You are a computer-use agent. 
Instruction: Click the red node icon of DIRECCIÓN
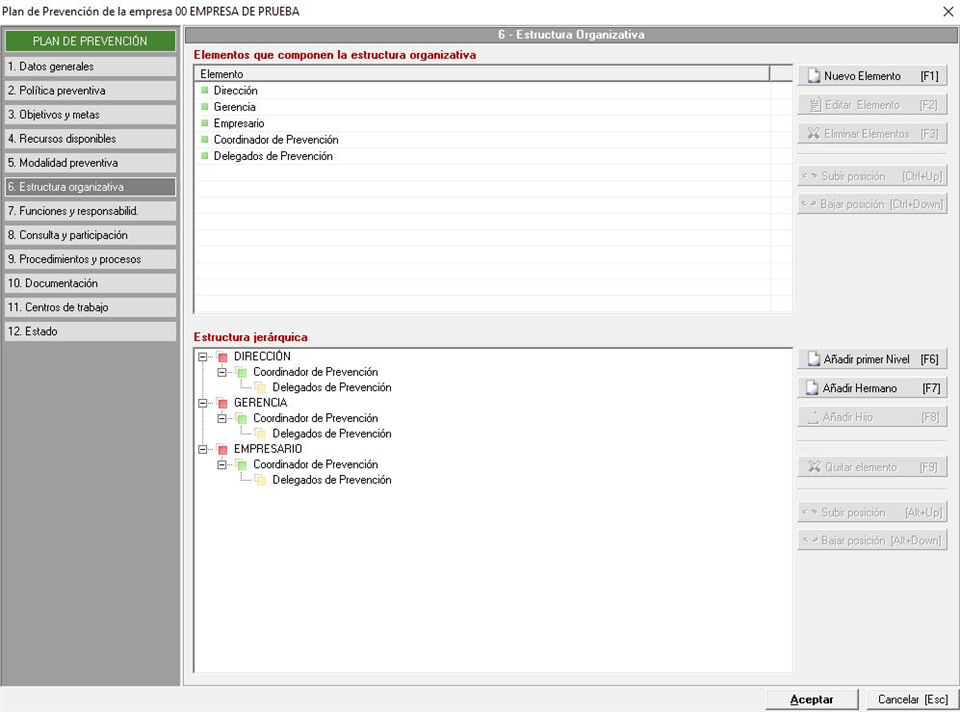222,357
